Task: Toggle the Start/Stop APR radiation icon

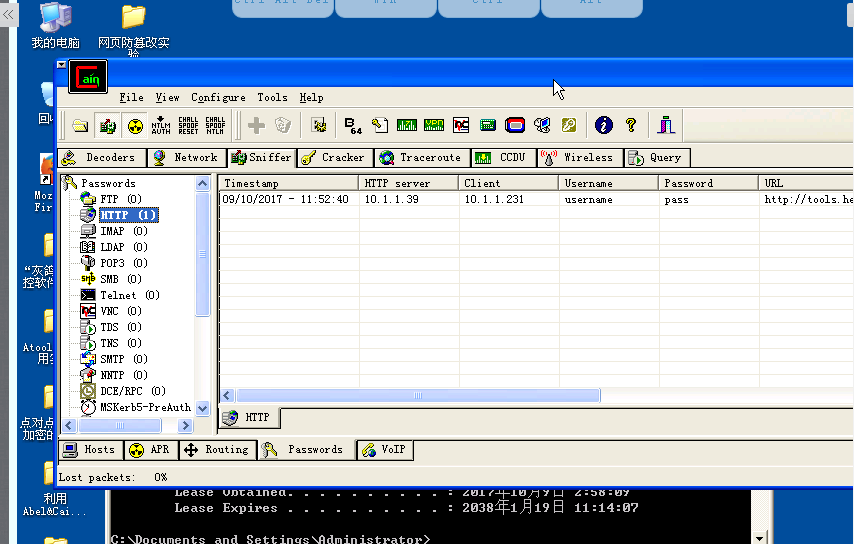Action: click(135, 126)
